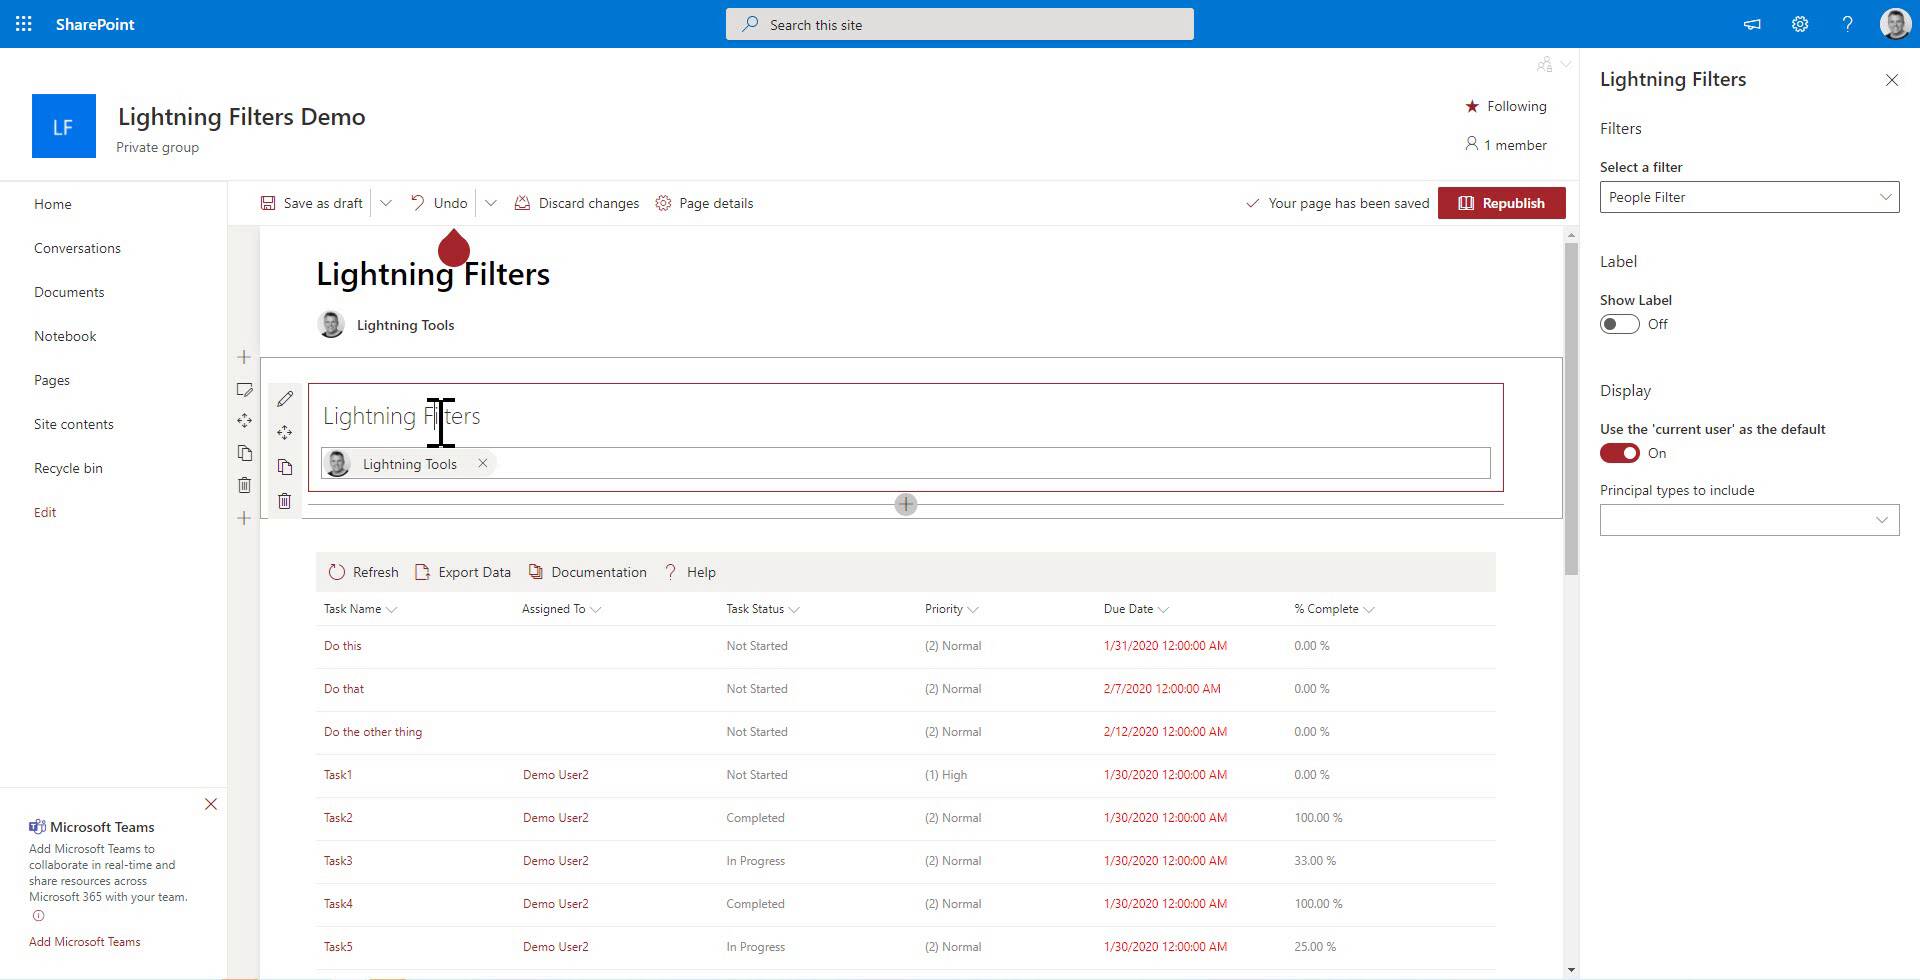The image size is (1920, 980).
Task: Click the Teams info icon
Action: [38, 916]
